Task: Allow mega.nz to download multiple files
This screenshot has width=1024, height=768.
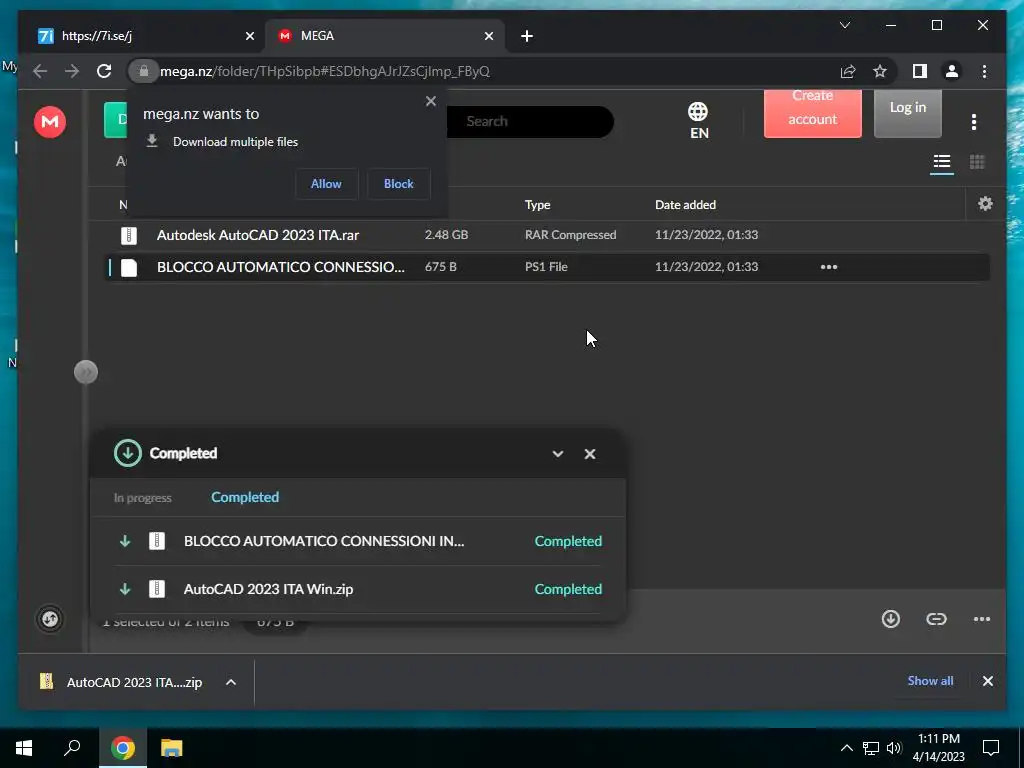Action: (326, 184)
